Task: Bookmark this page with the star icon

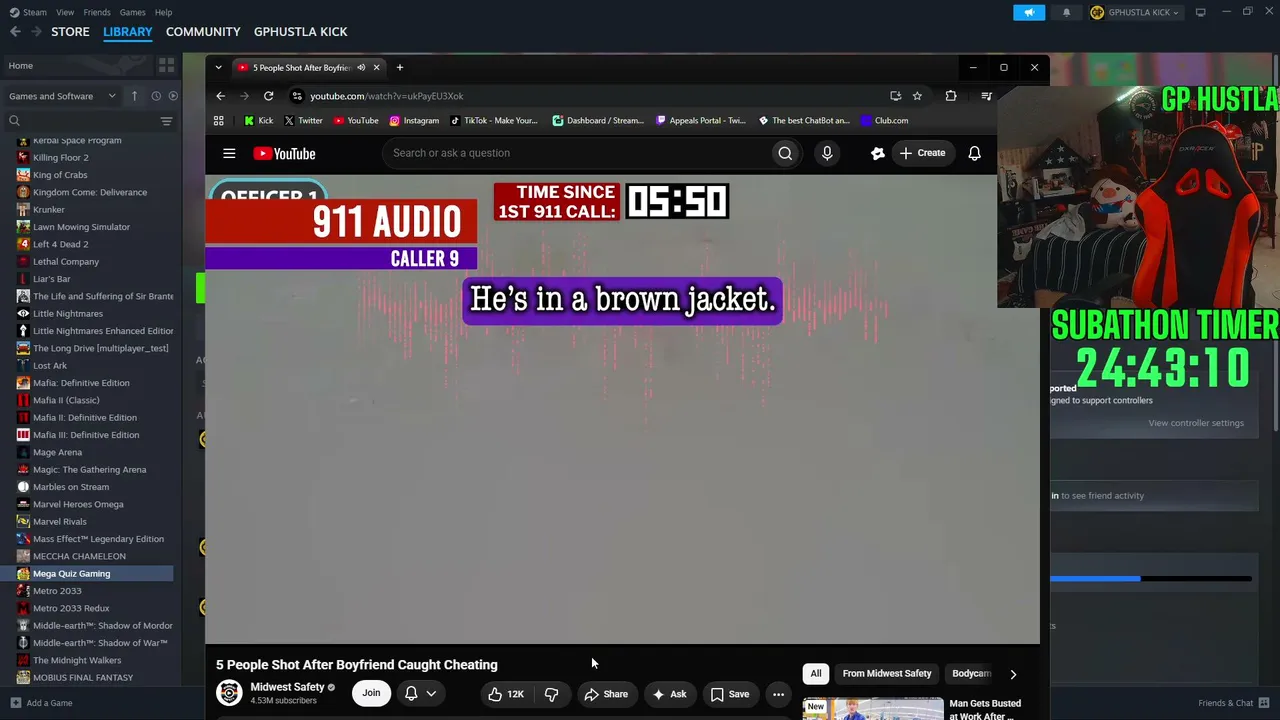Action: tap(917, 96)
